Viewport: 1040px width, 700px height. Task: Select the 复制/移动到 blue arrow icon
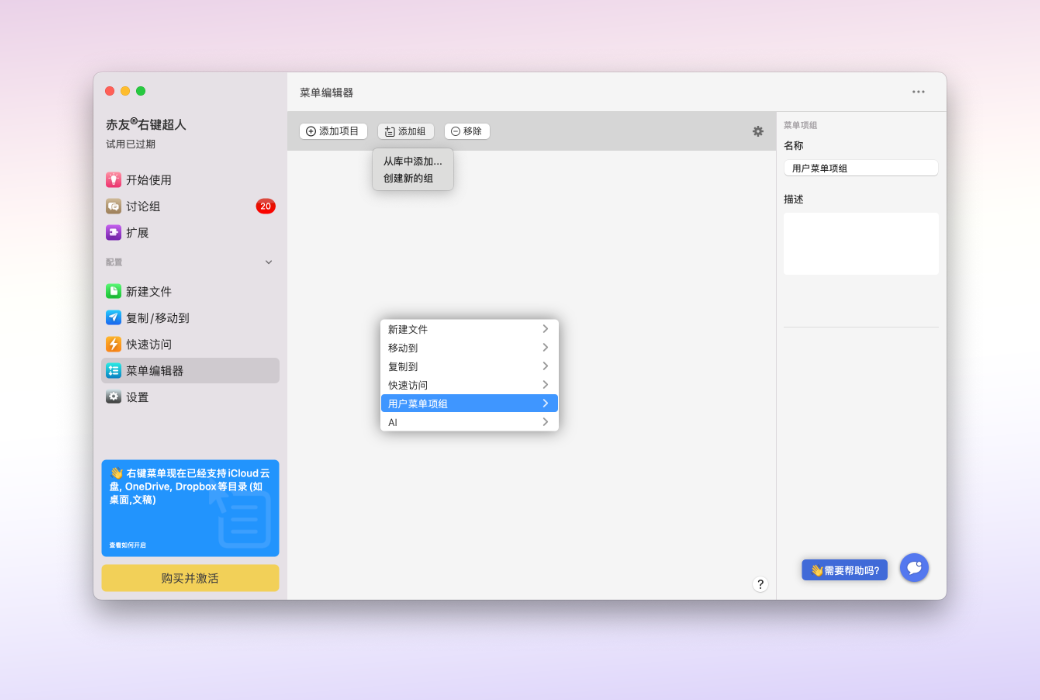113,318
